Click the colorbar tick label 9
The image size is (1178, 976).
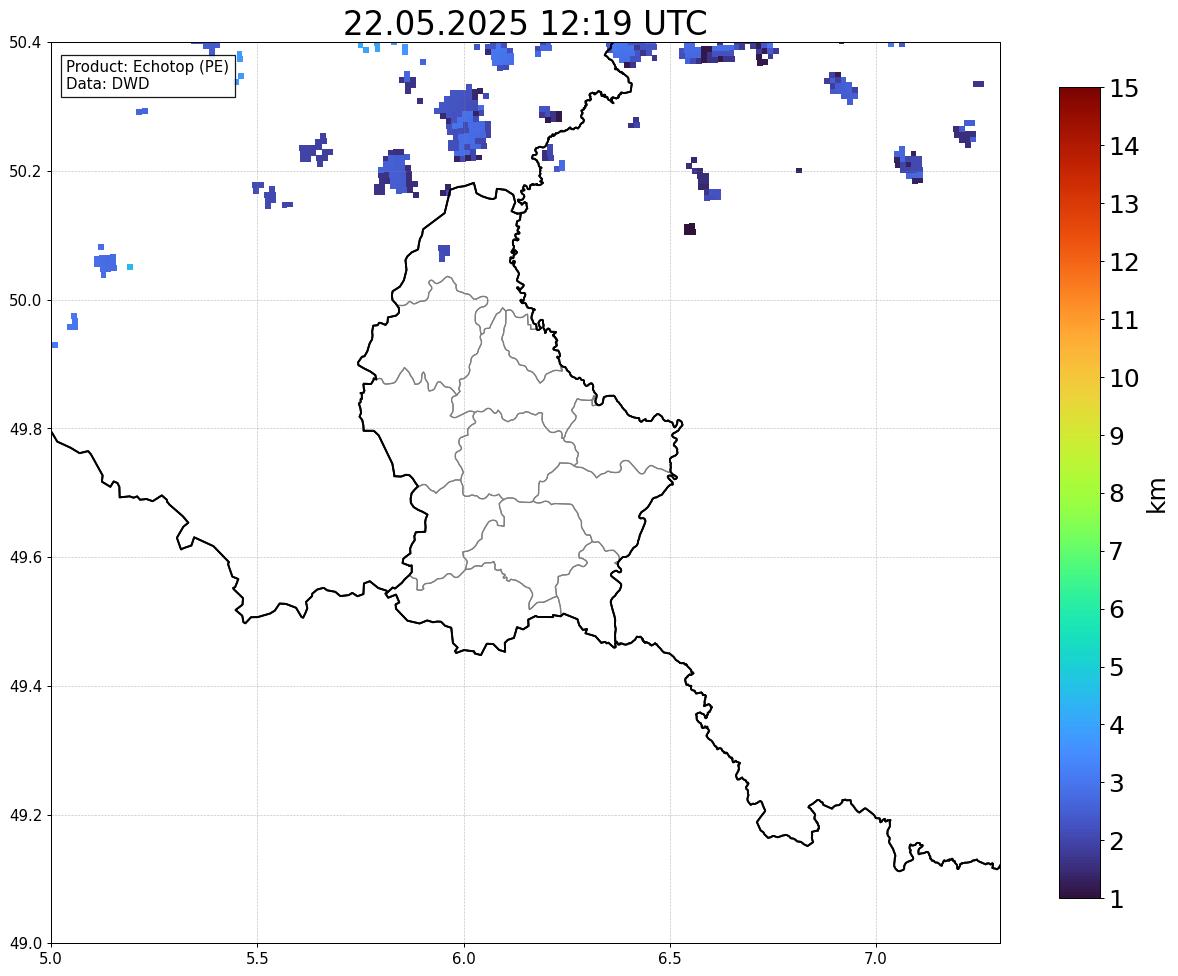1116,436
